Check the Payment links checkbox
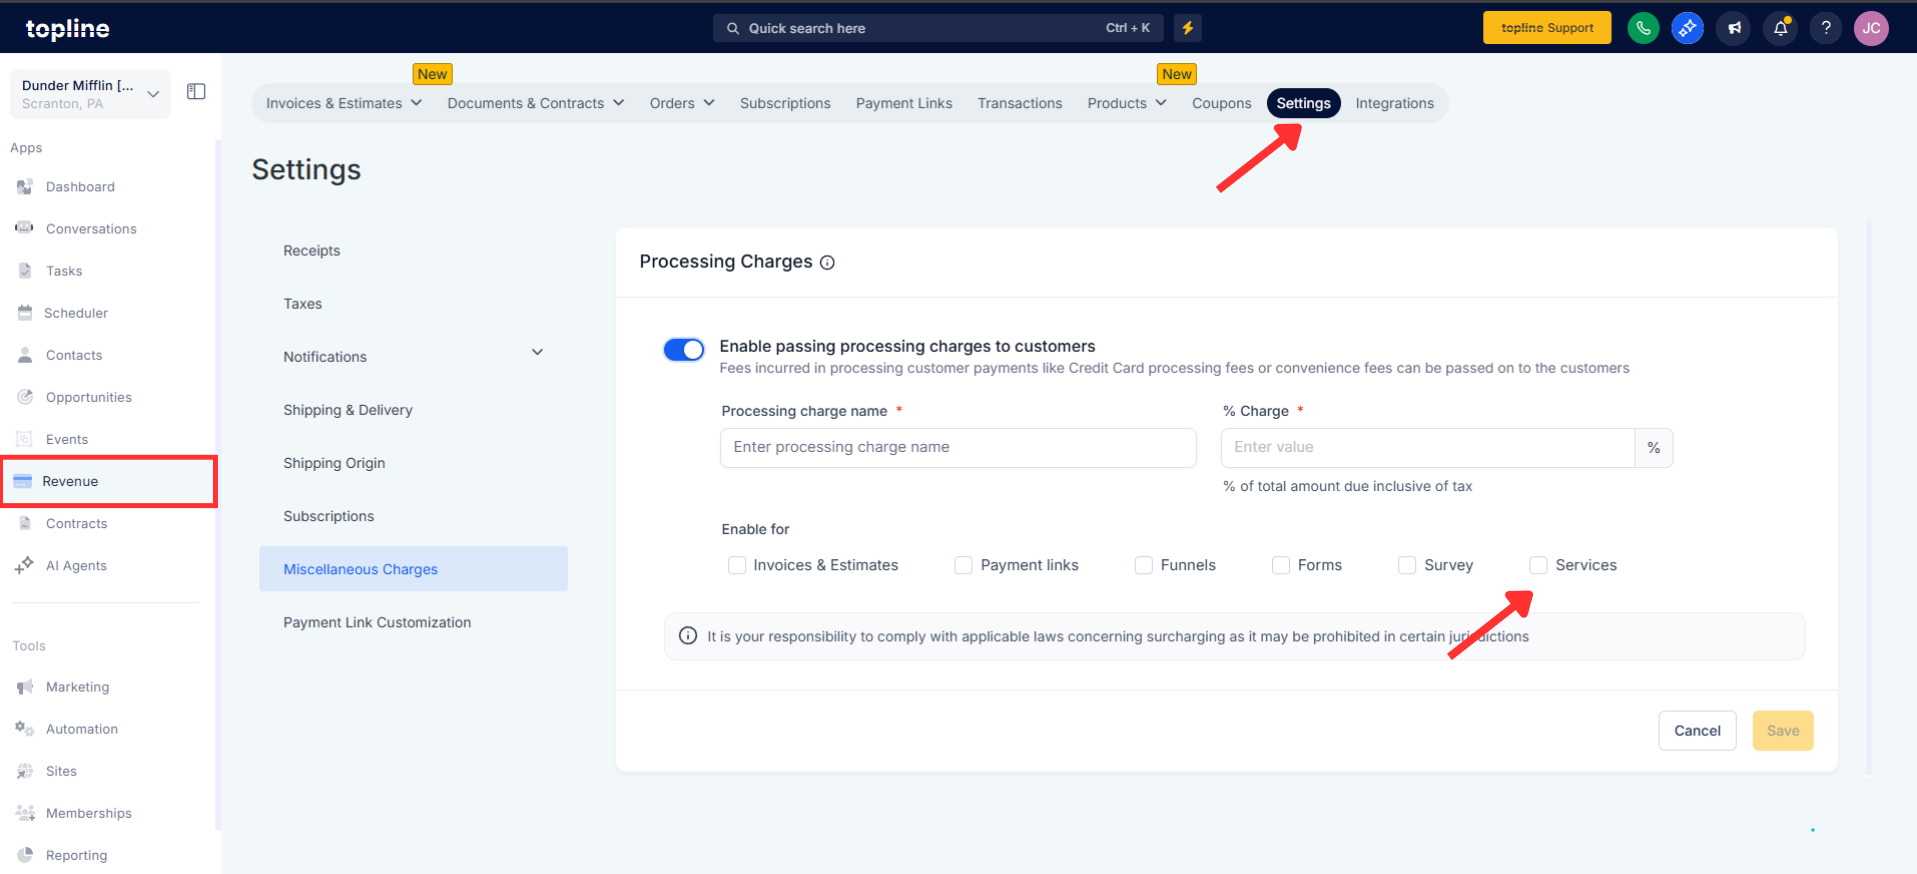1917x874 pixels. point(964,565)
